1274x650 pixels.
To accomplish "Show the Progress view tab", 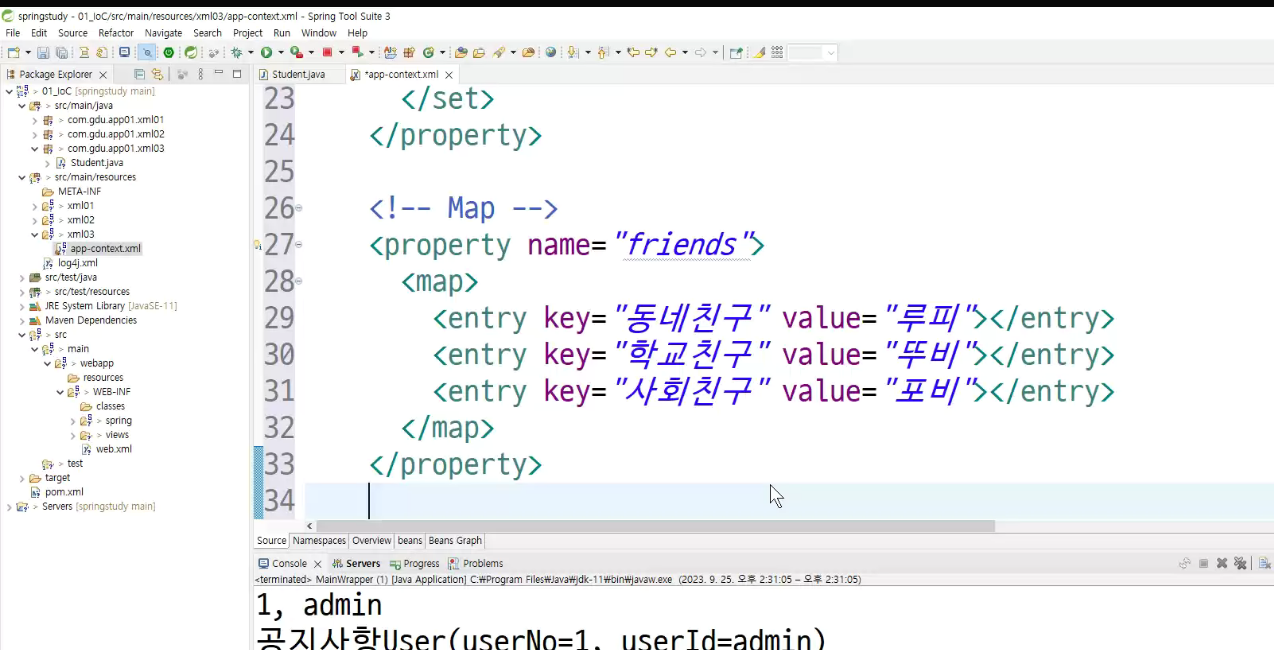I will 414,564.
